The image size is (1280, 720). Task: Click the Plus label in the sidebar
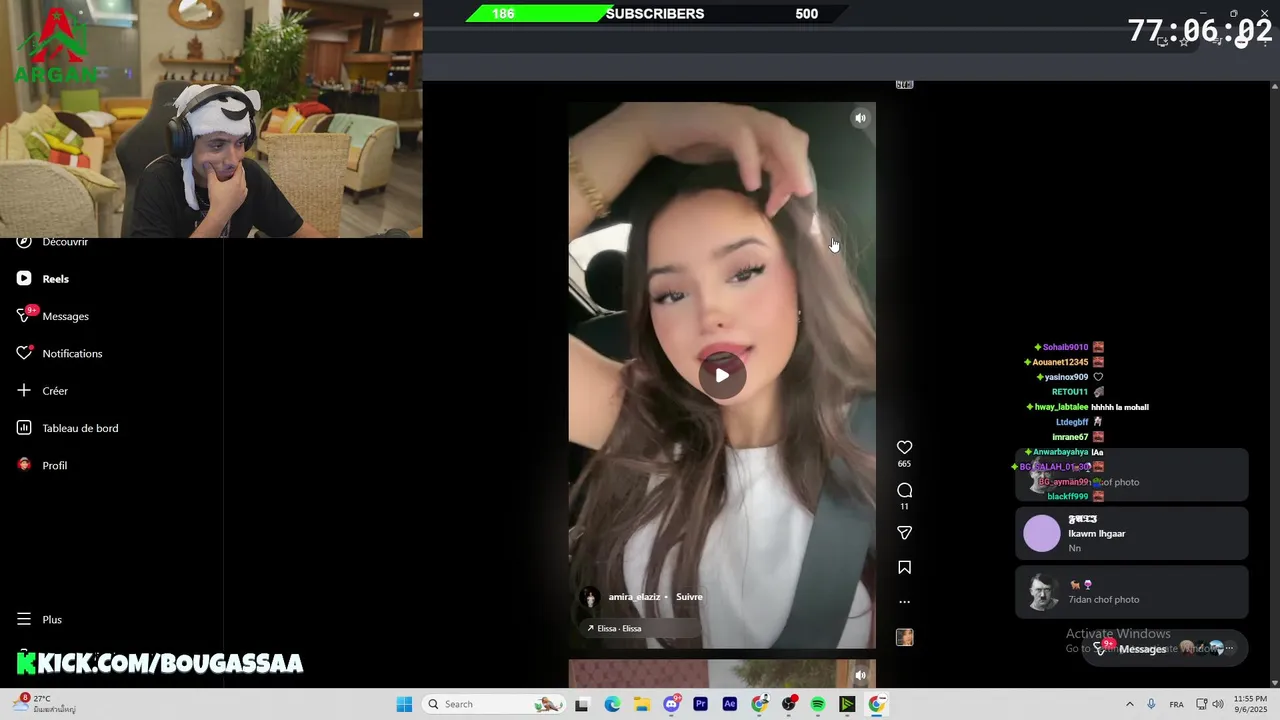click(x=52, y=620)
